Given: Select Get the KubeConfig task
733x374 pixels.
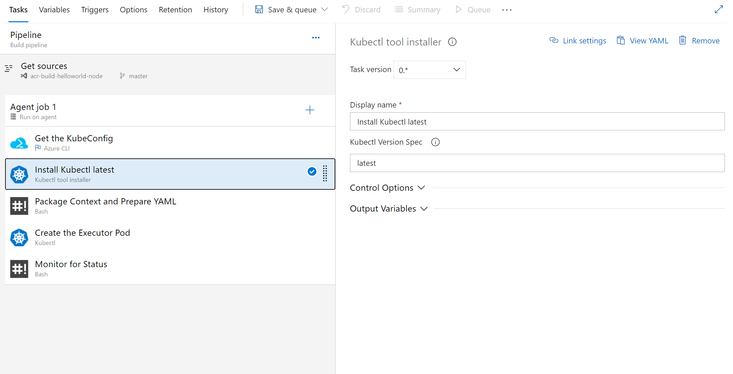Looking at the screenshot, I should [170, 143].
